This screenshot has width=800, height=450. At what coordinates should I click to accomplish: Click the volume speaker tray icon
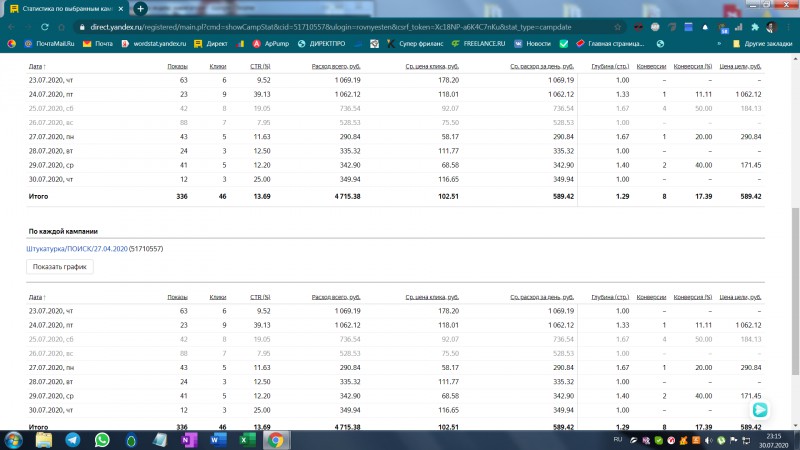[x=708, y=440]
